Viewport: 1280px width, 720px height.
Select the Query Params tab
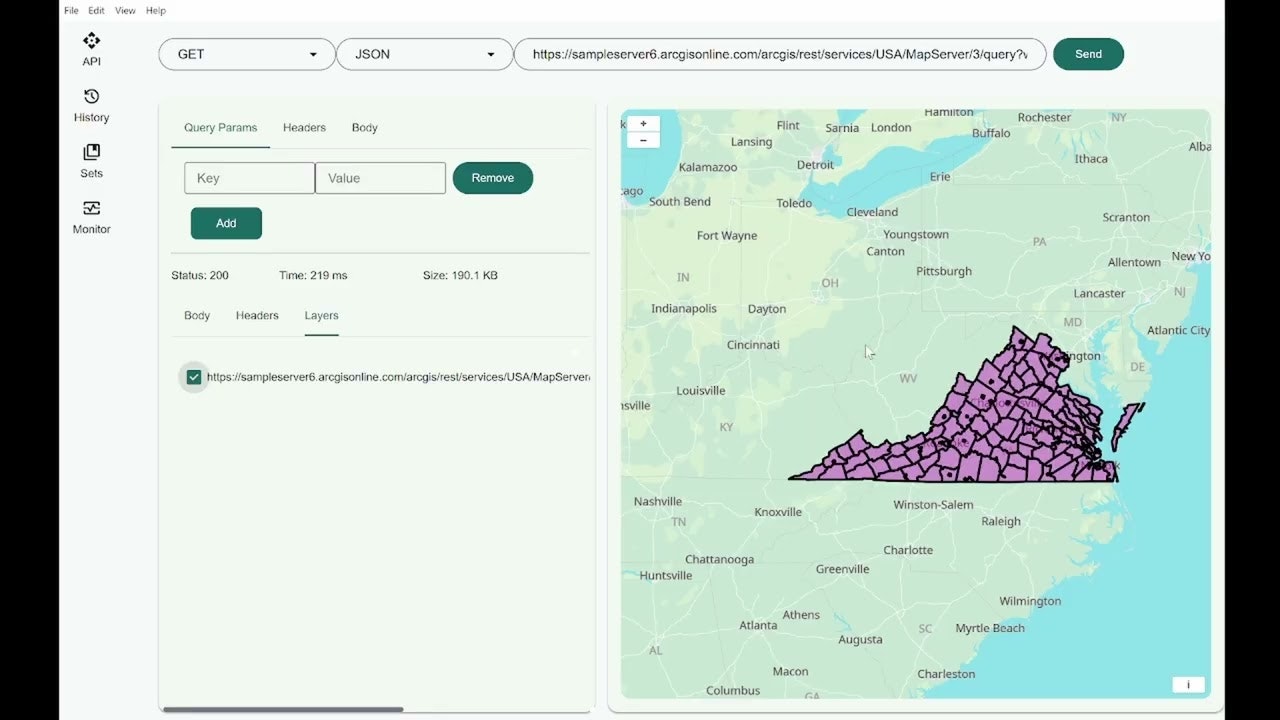(x=220, y=128)
